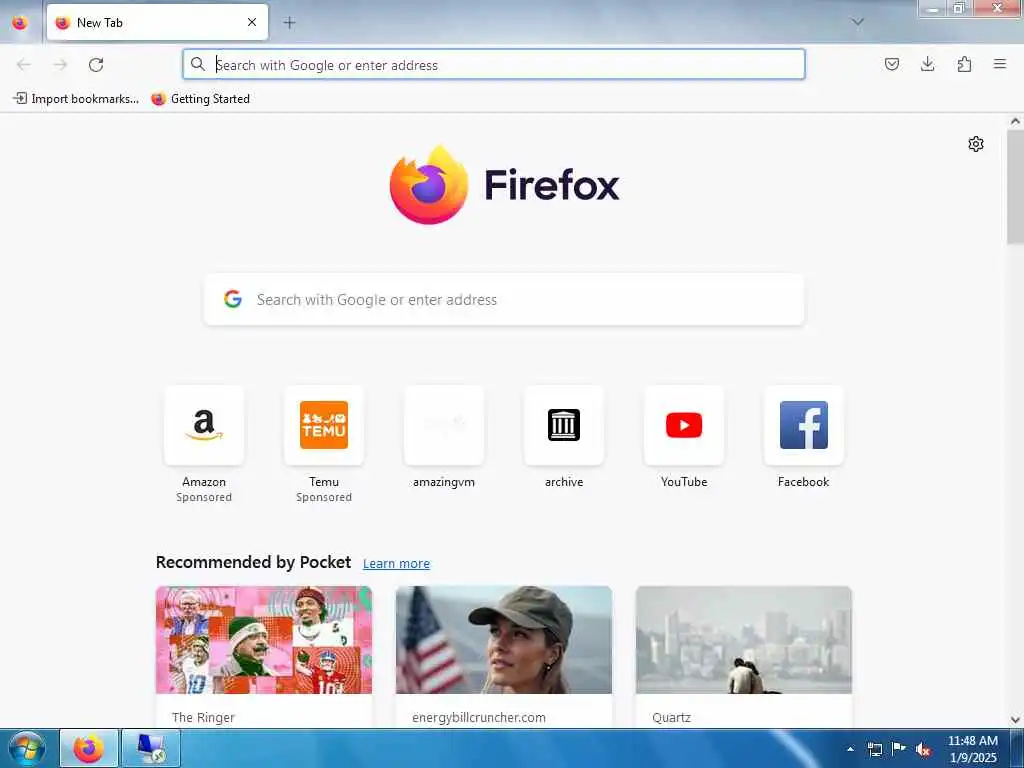Screen dimensions: 1024x768
Task: Open the network tray icon
Action: pyautogui.click(x=874, y=749)
